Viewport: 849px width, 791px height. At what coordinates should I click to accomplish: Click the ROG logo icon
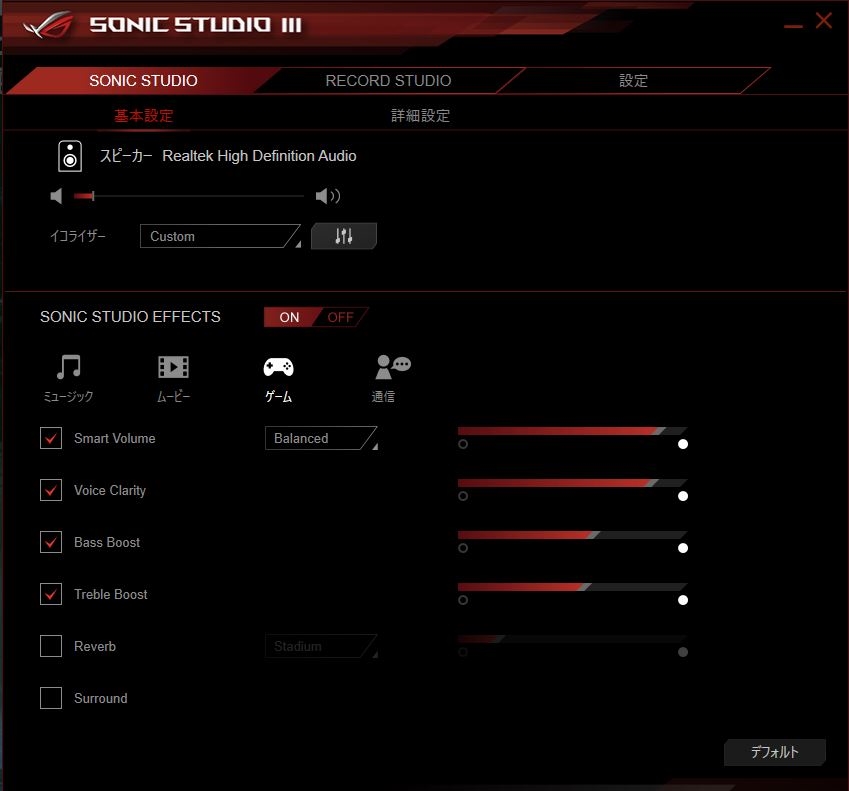pos(49,25)
